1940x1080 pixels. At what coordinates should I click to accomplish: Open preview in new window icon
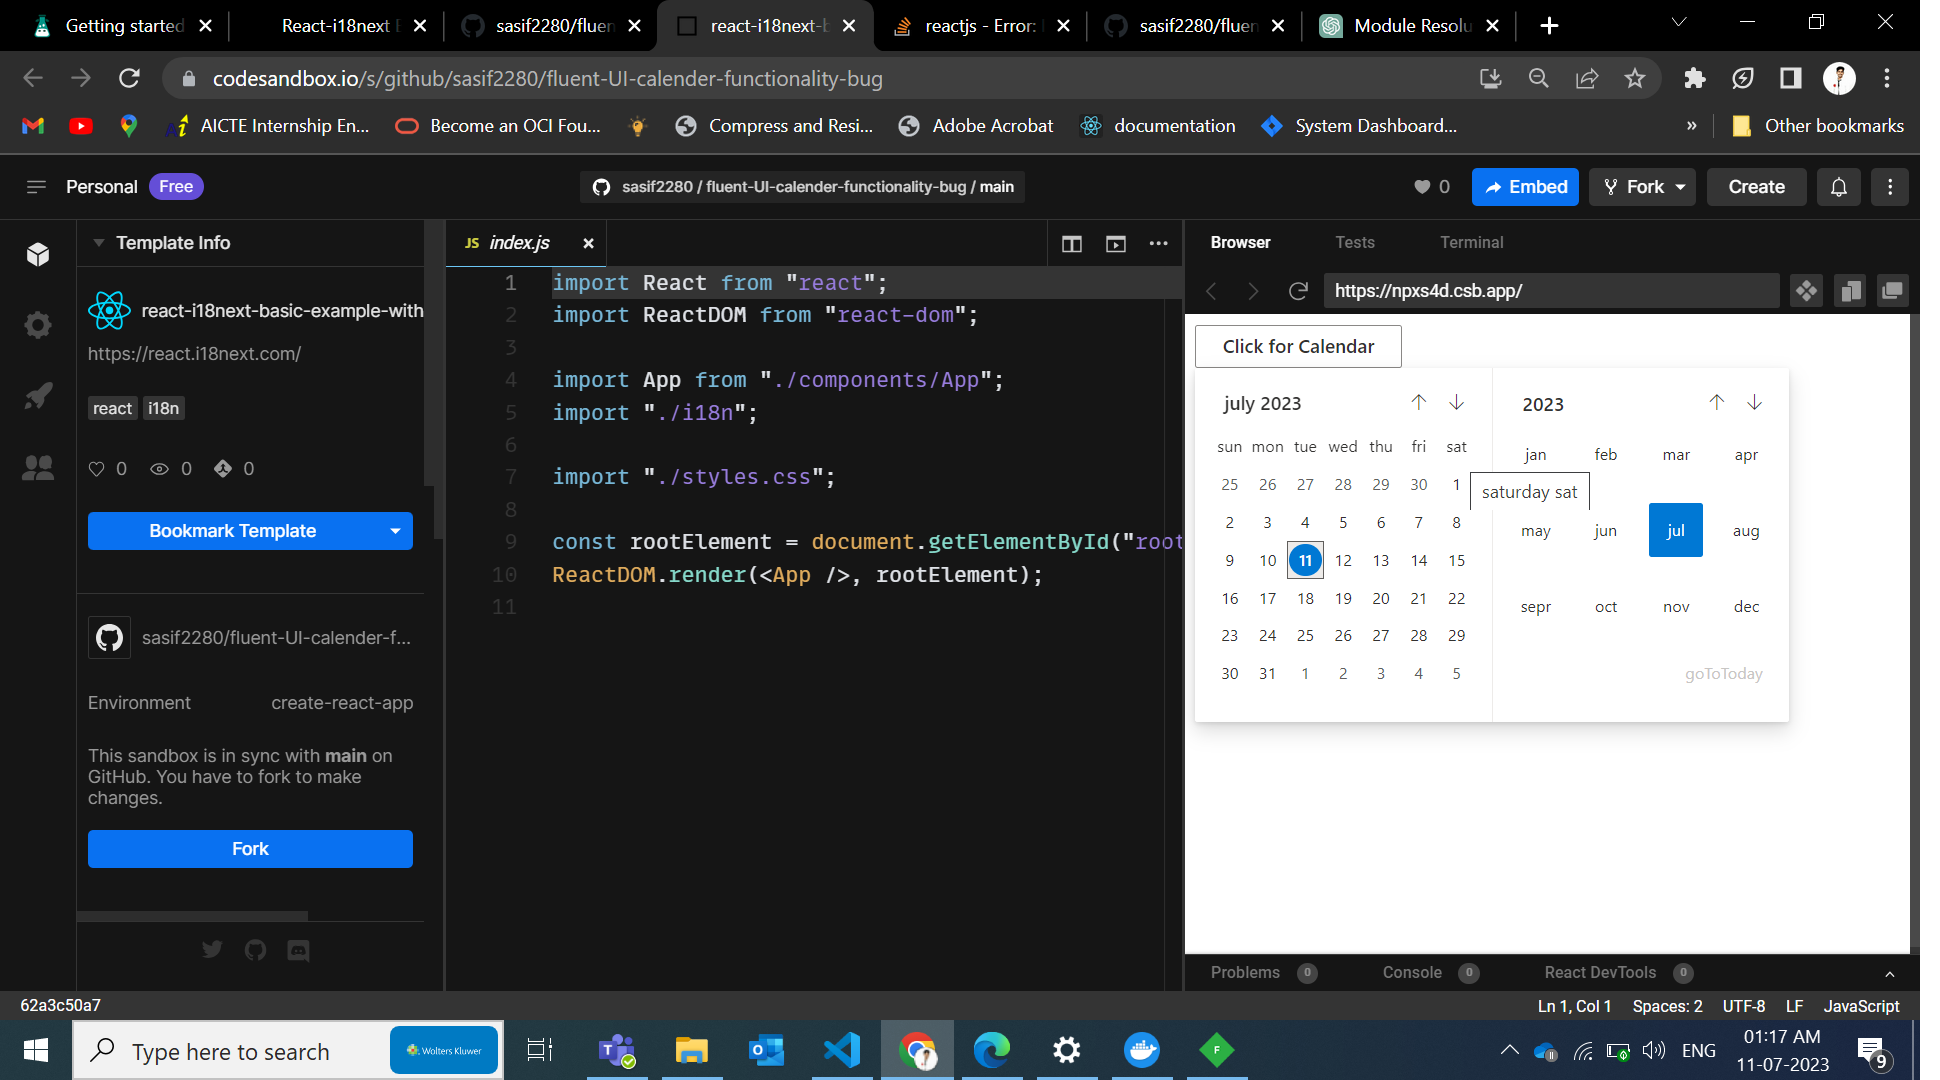[x=1893, y=291]
